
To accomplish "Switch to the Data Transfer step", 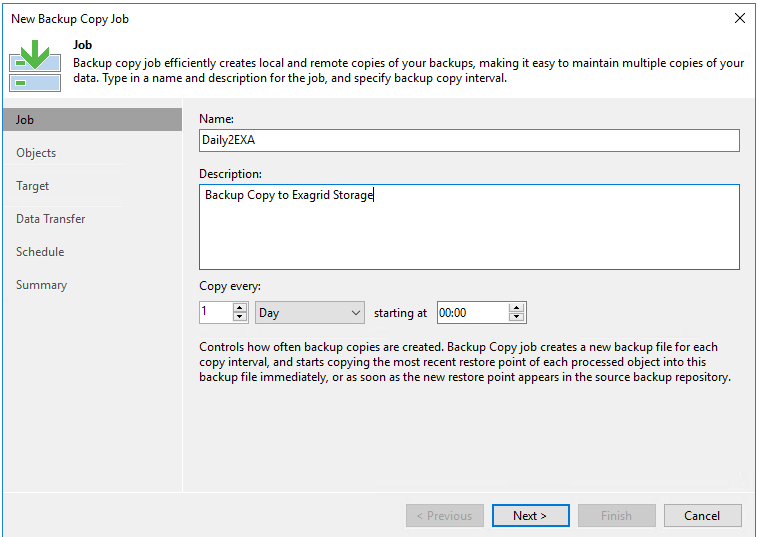I will (x=50, y=219).
